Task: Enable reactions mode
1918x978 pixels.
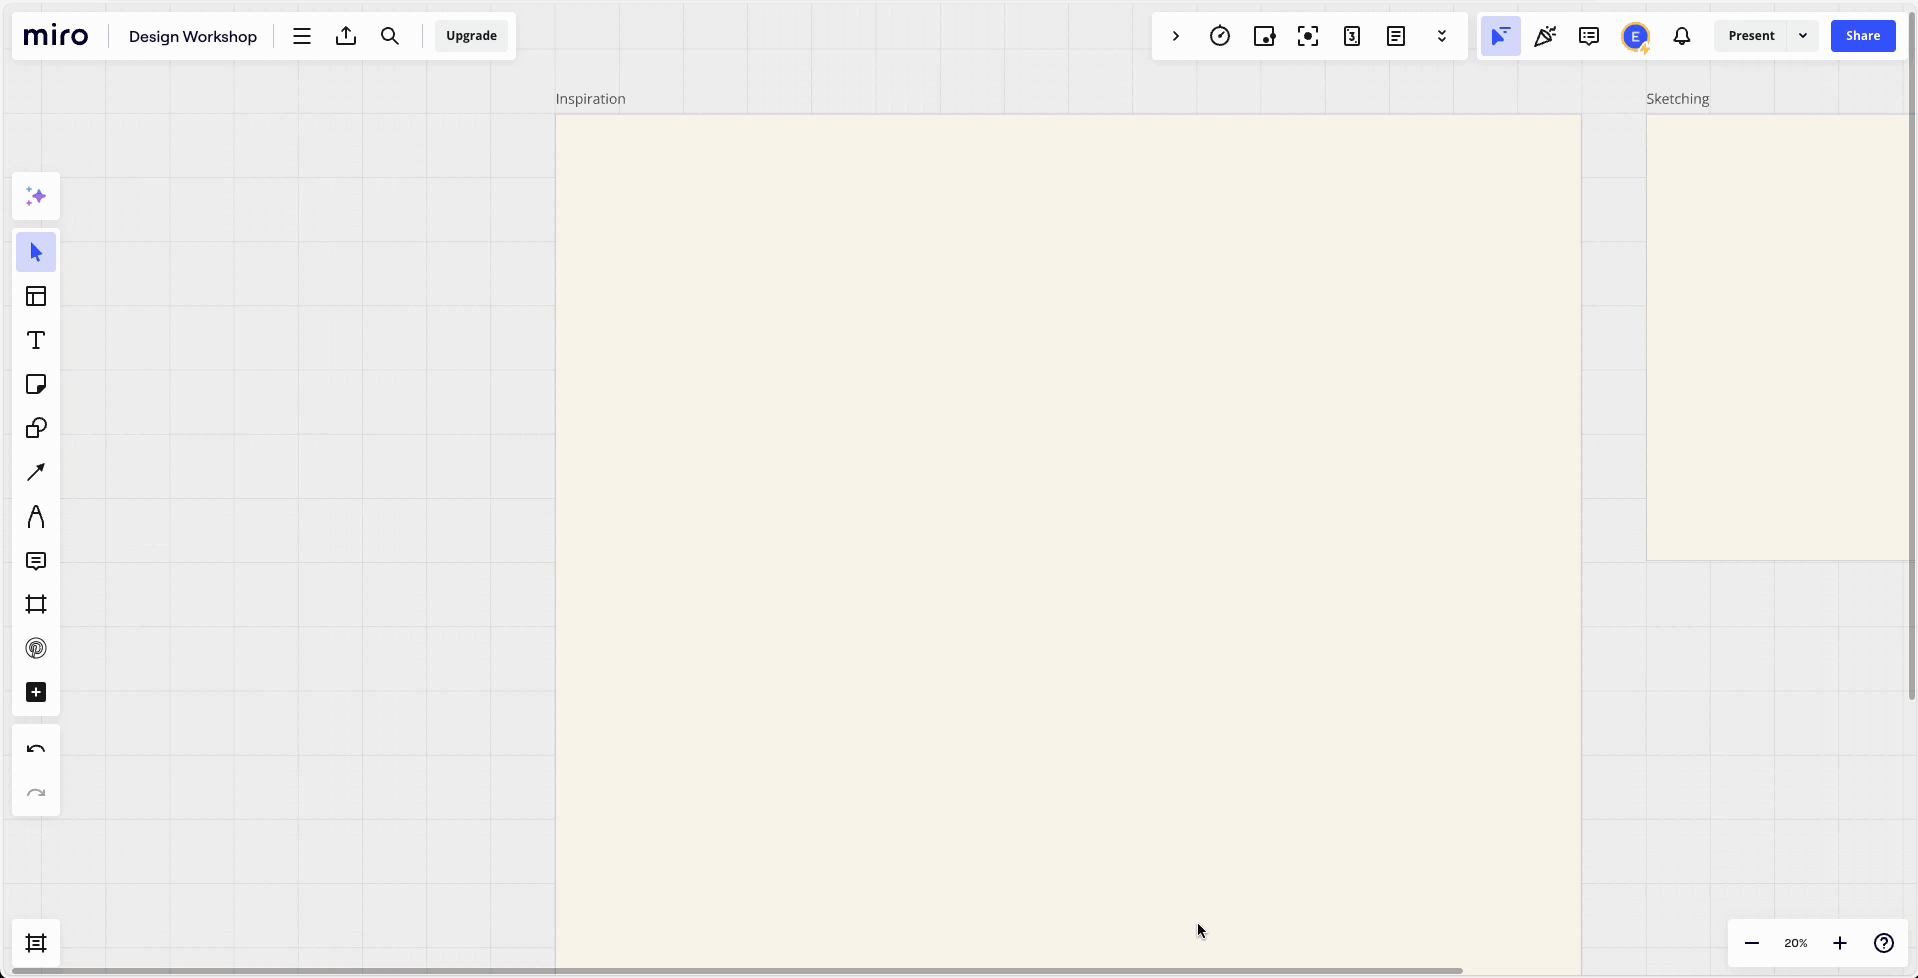Action: (x=1545, y=35)
